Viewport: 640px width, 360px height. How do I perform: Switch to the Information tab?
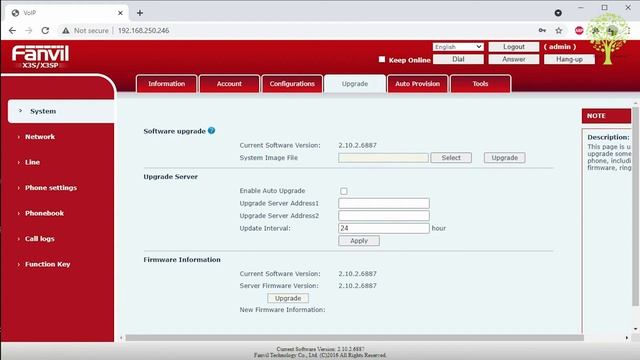[167, 84]
